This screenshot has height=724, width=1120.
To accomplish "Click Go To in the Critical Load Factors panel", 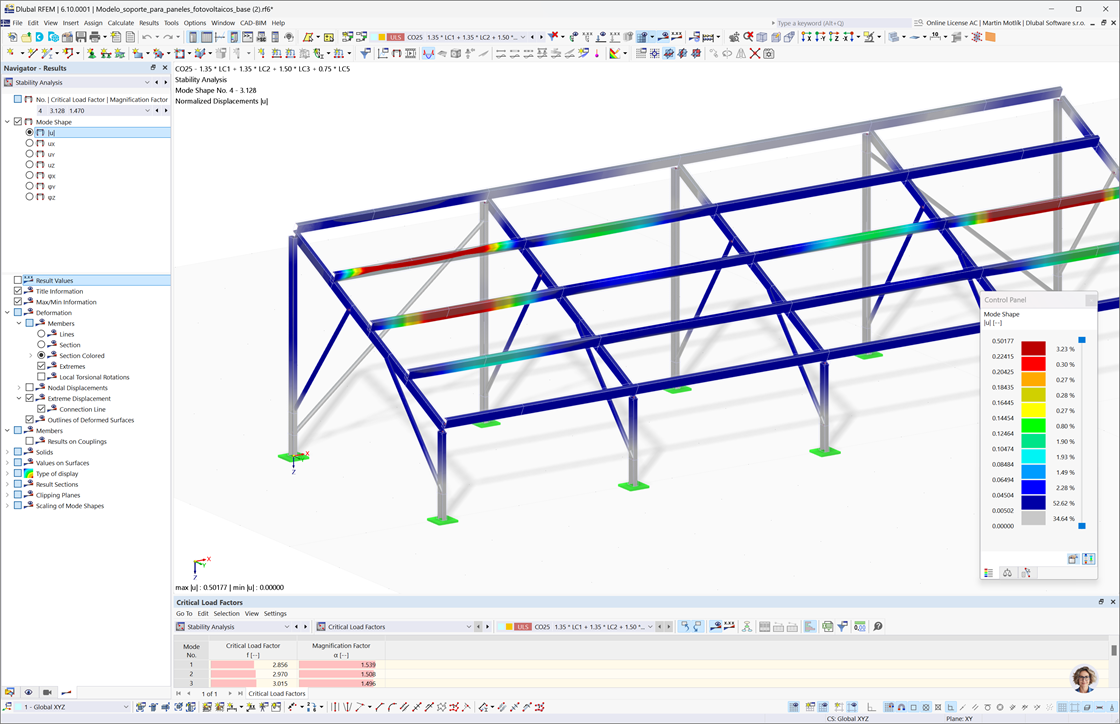I will pos(183,613).
